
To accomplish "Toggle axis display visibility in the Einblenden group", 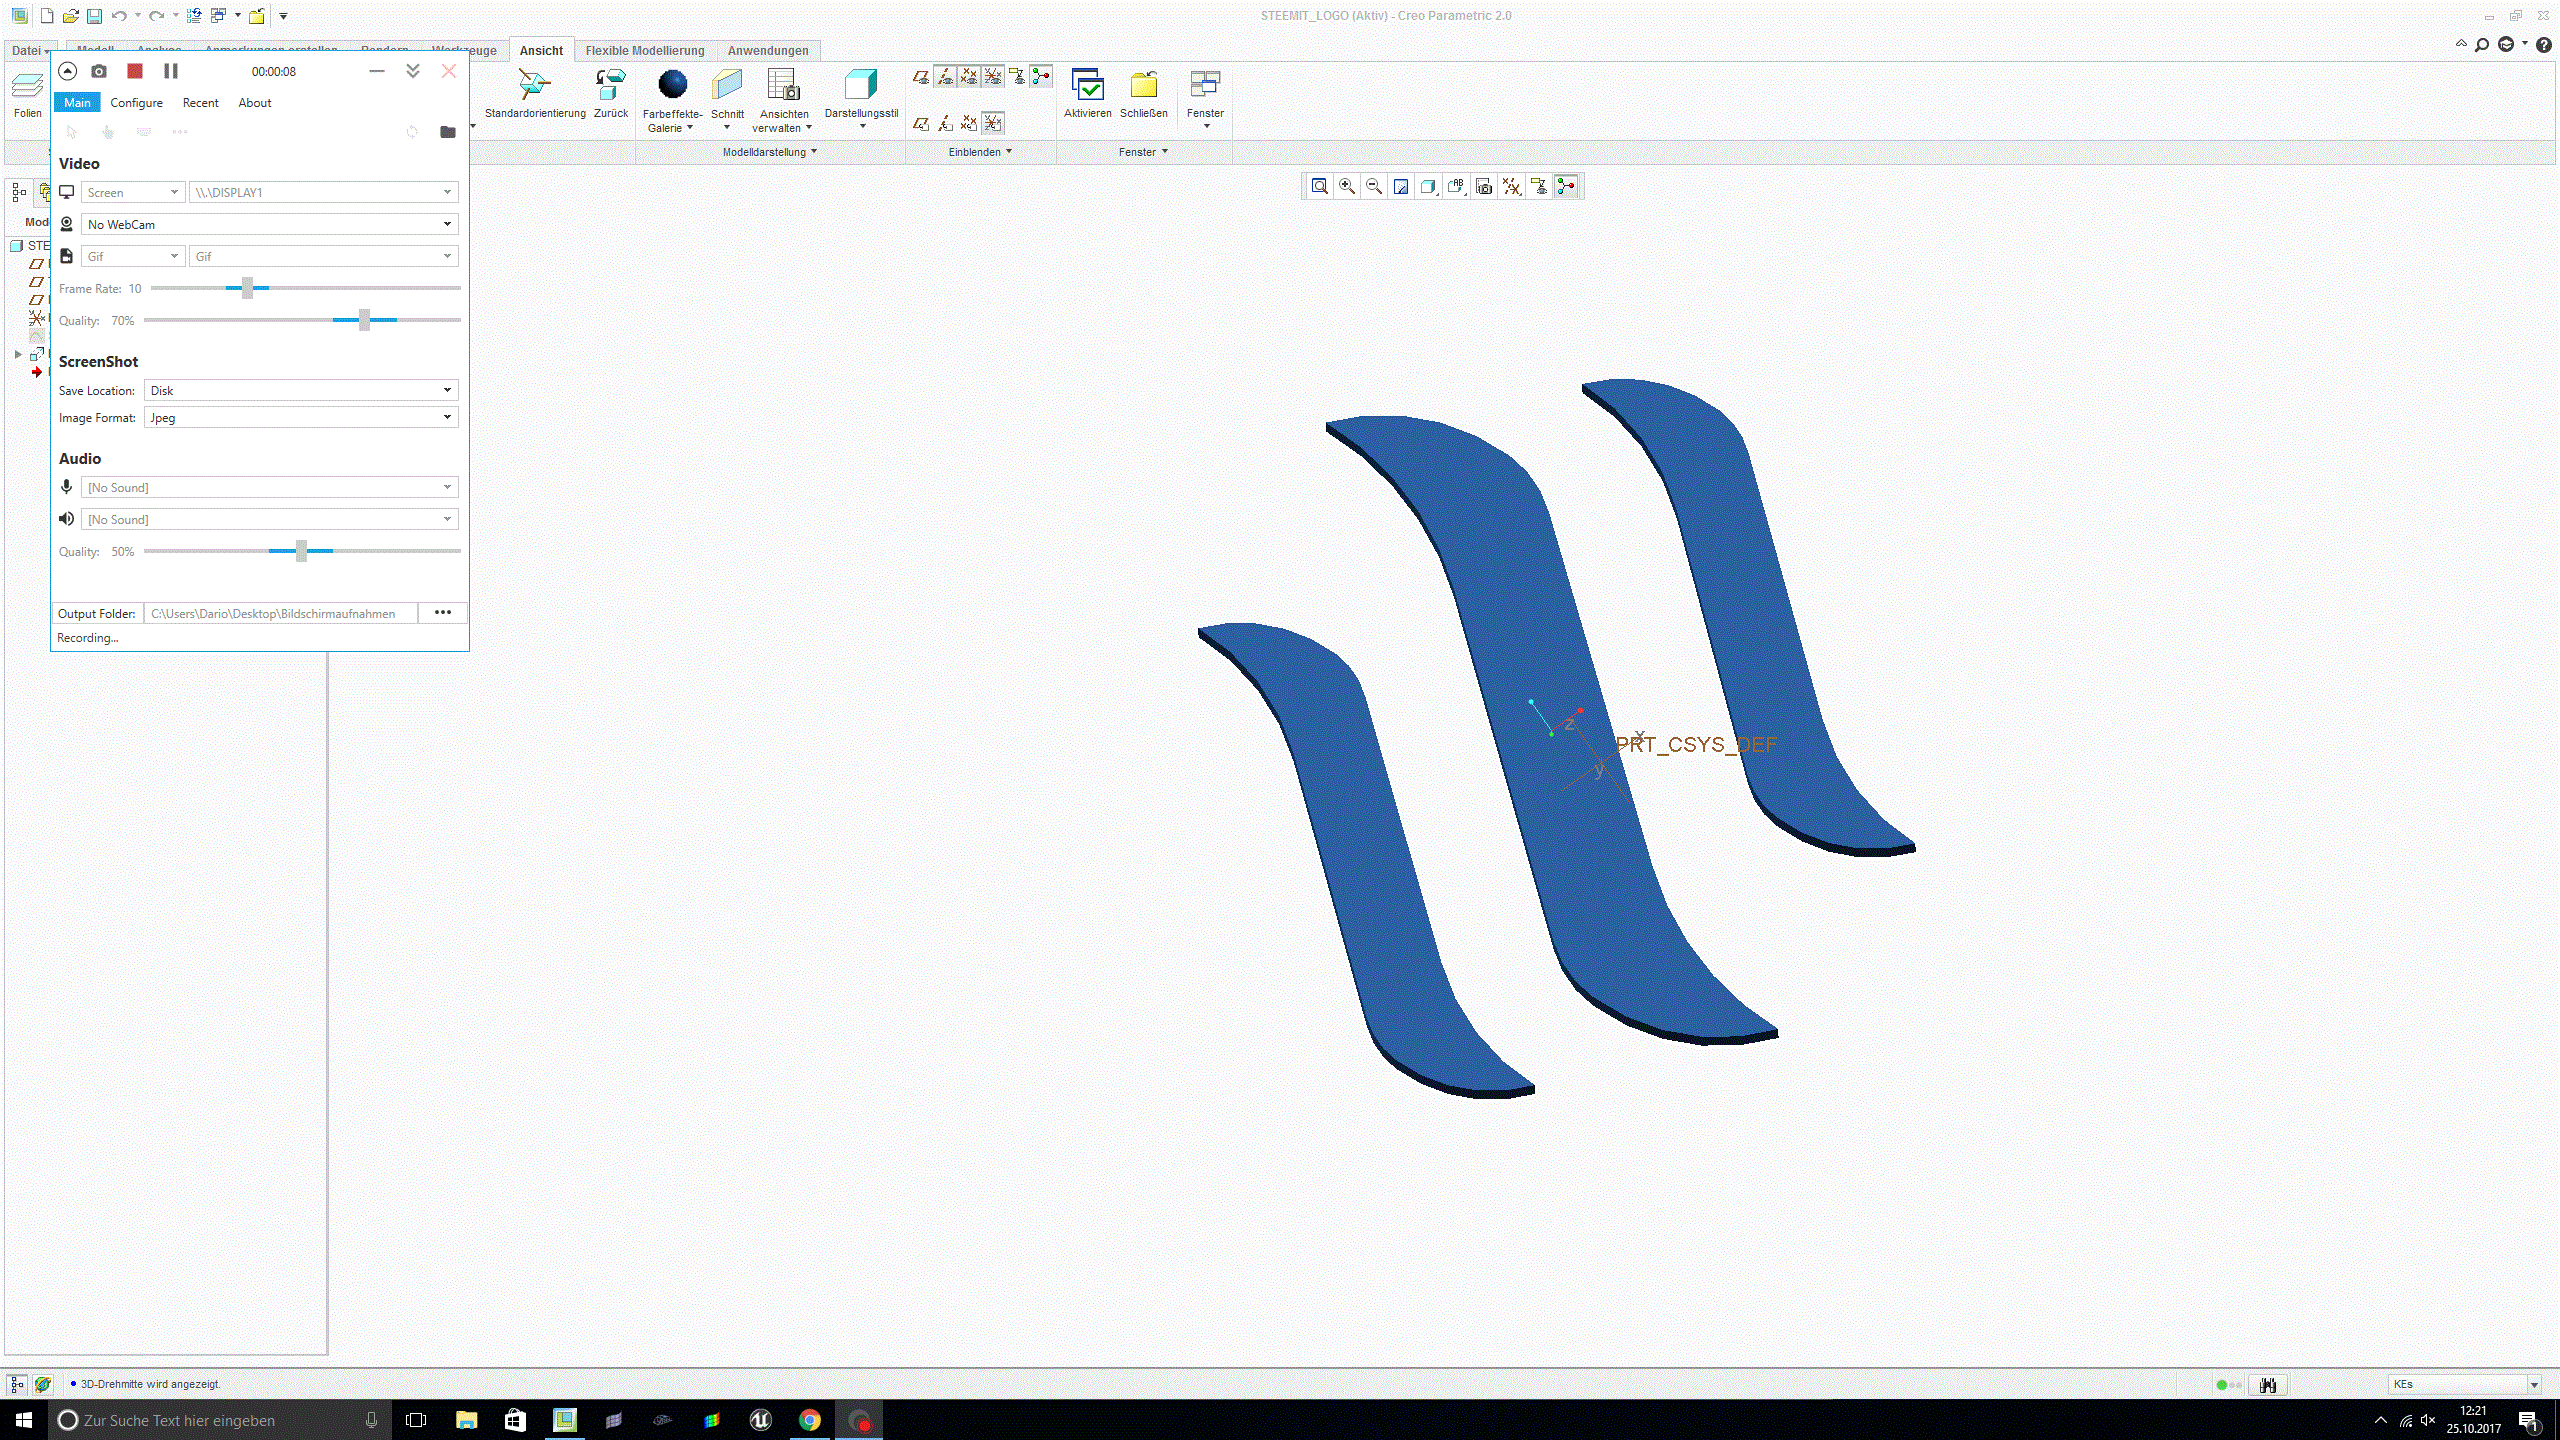I will (945, 76).
